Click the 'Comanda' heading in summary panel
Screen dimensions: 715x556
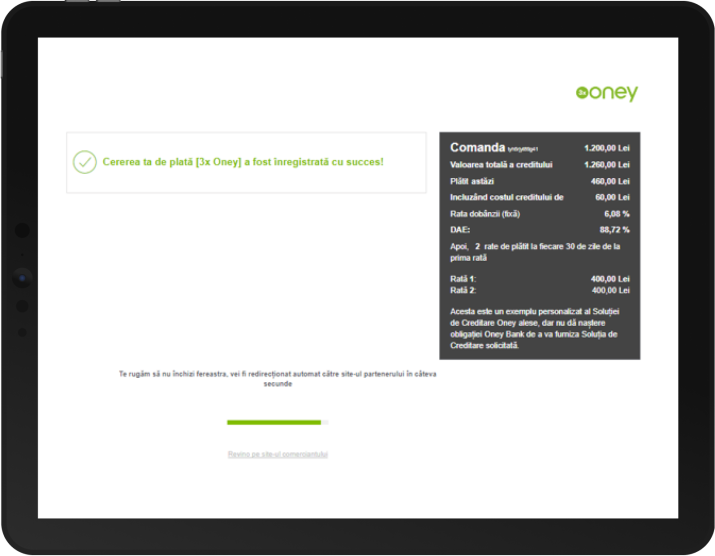477,147
